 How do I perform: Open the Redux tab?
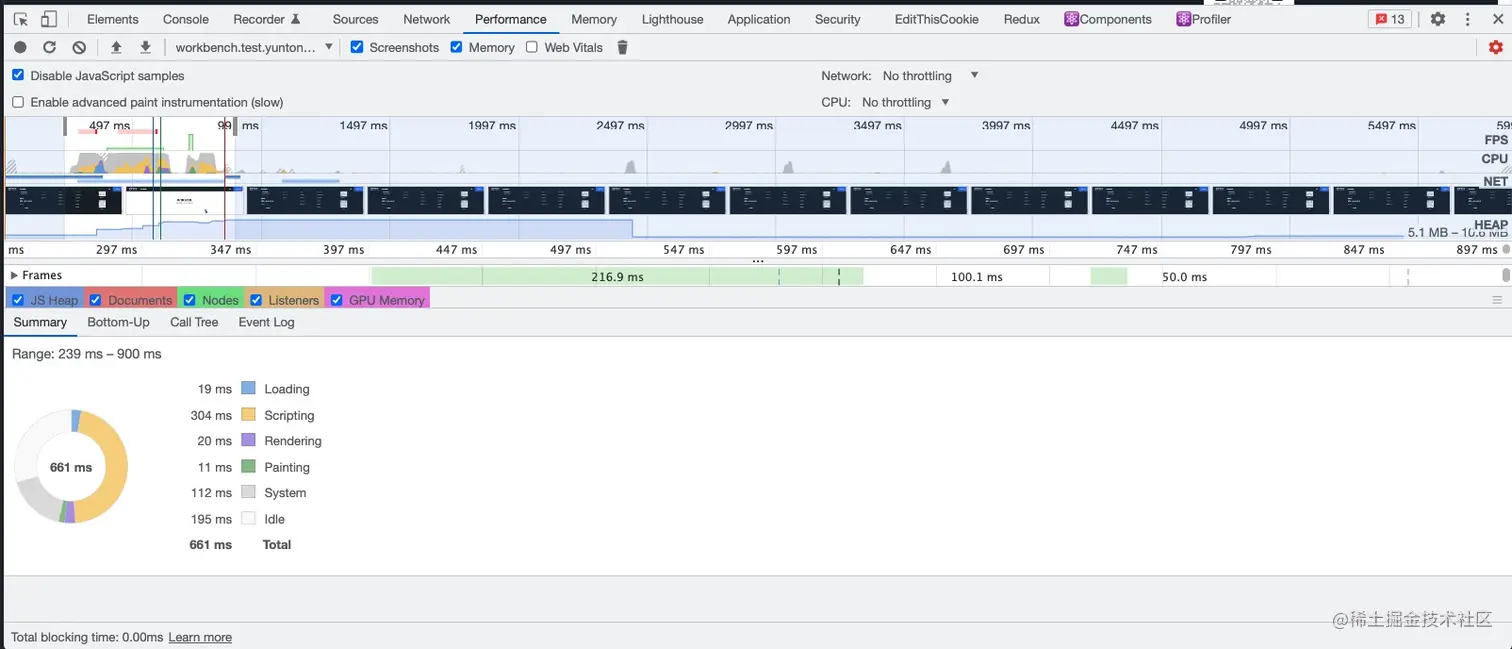click(1022, 19)
